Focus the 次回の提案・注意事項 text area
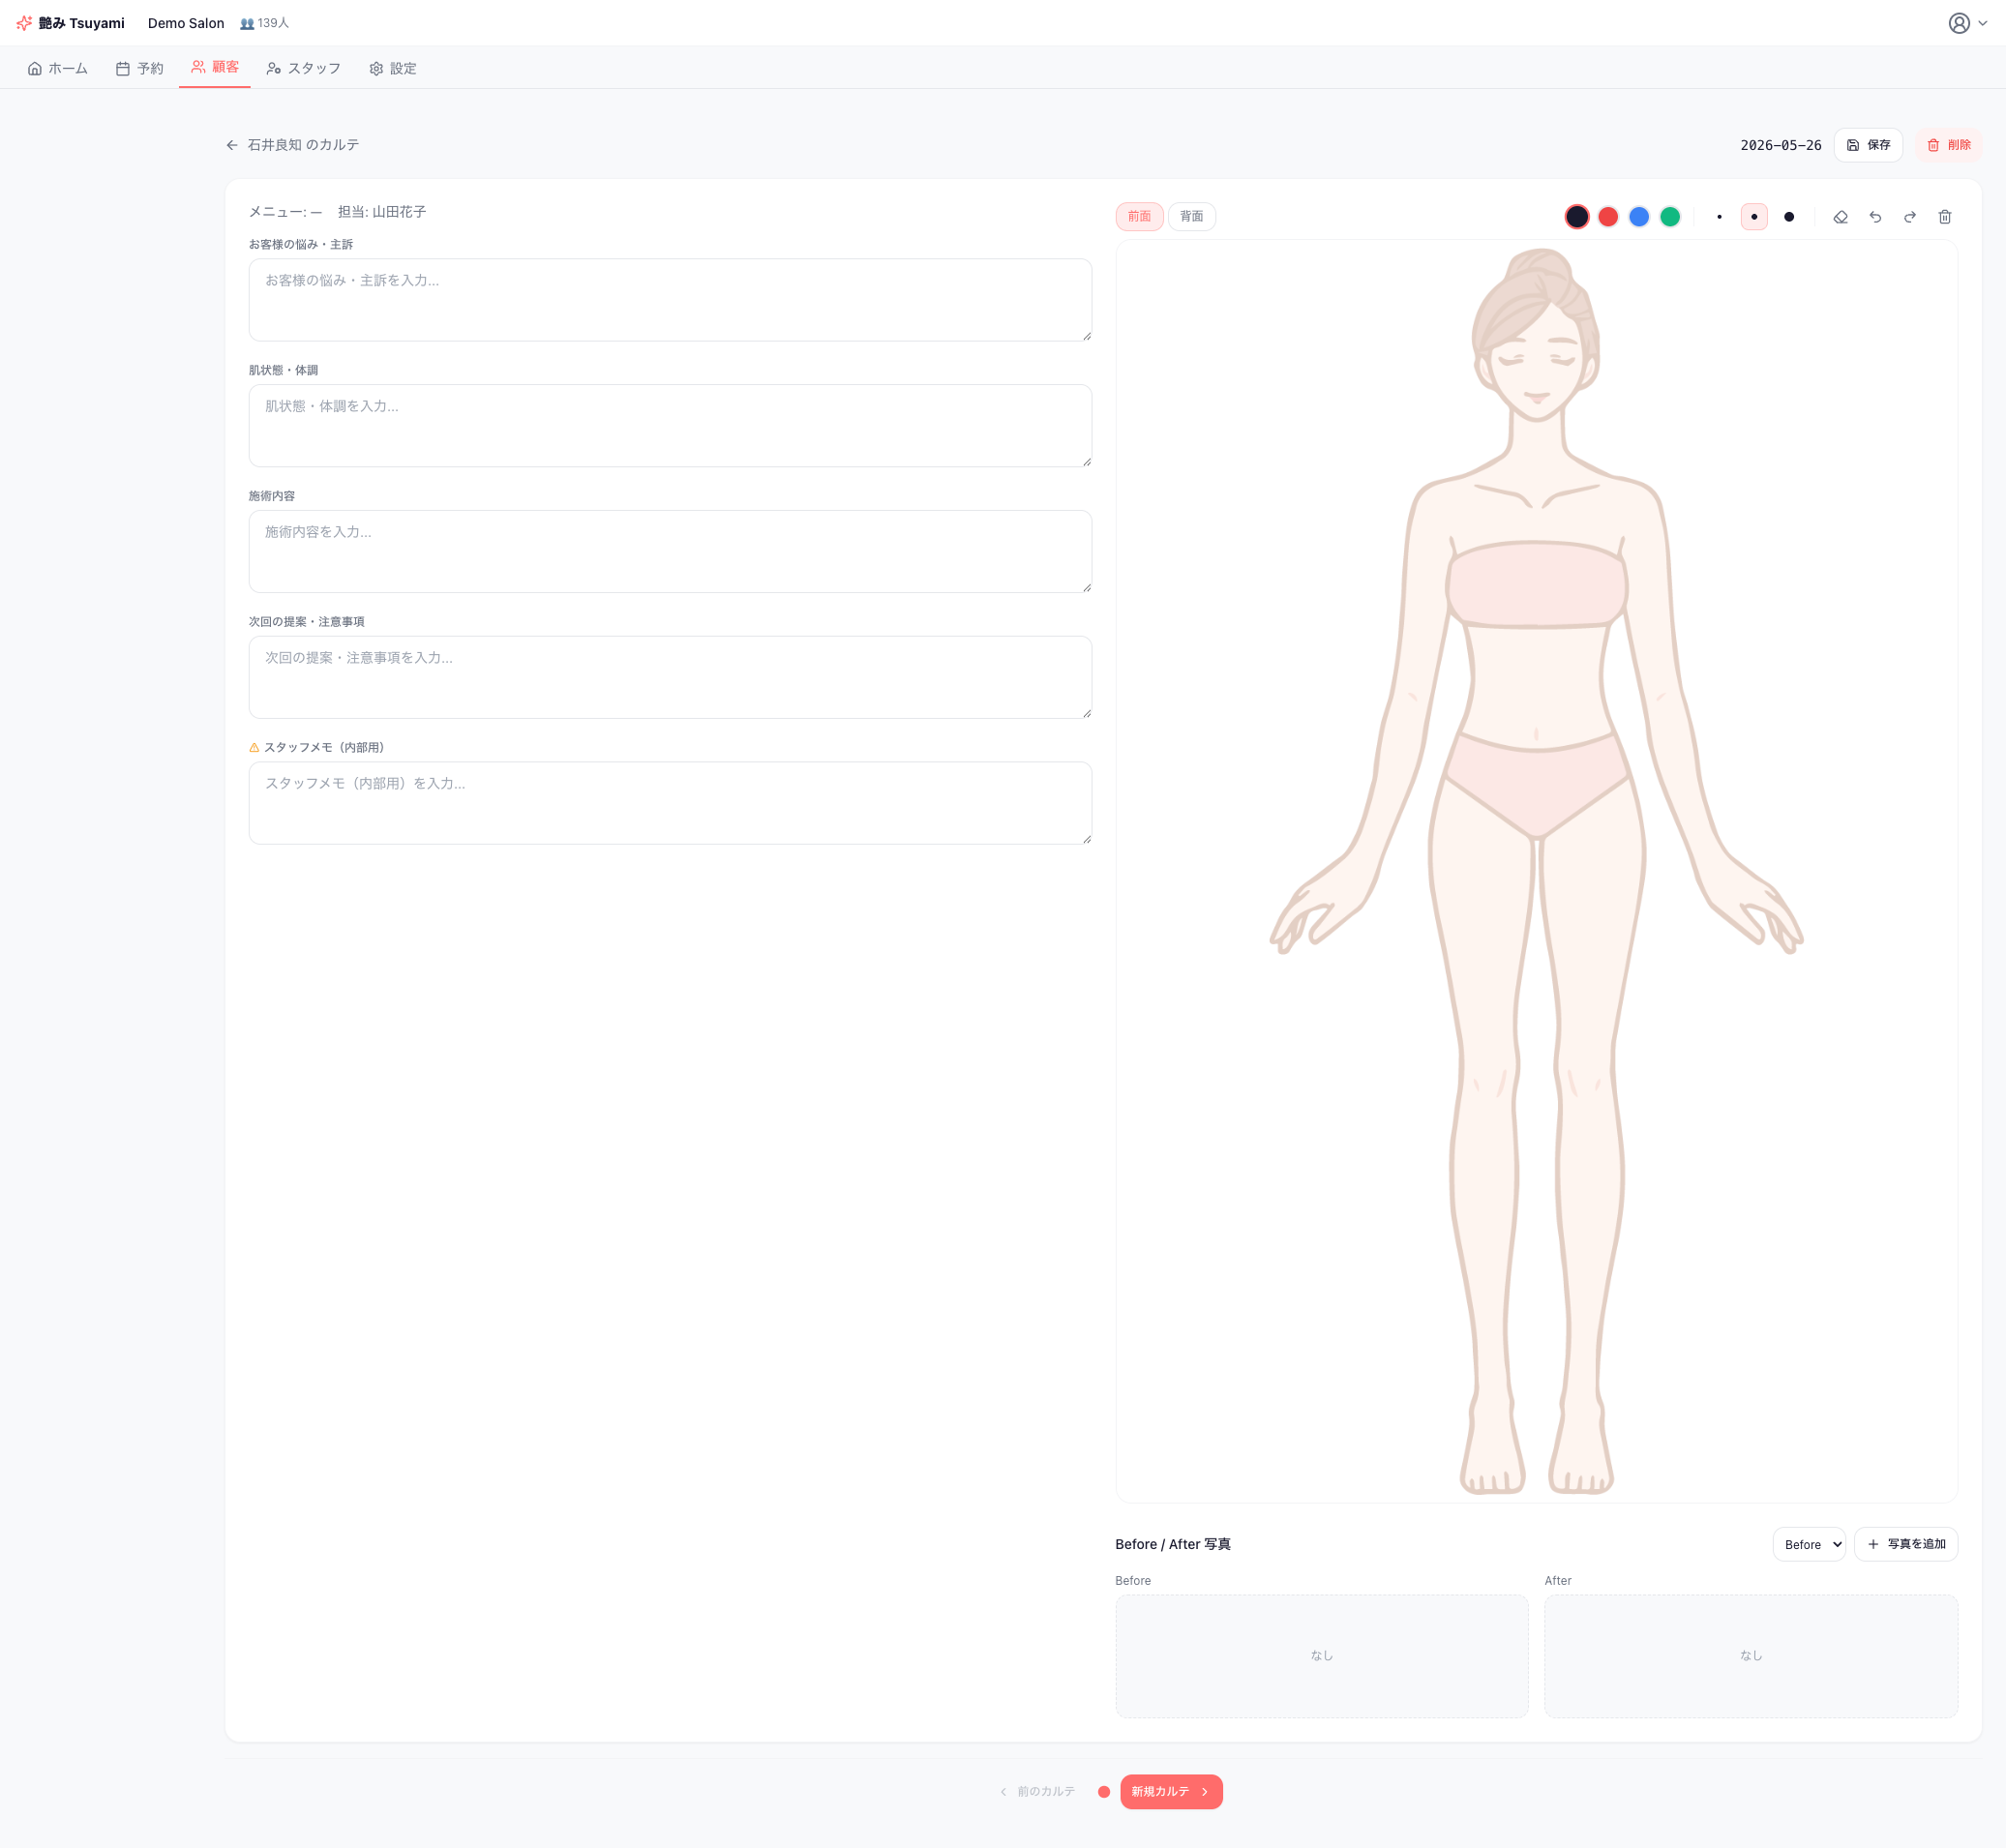 (x=670, y=677)
